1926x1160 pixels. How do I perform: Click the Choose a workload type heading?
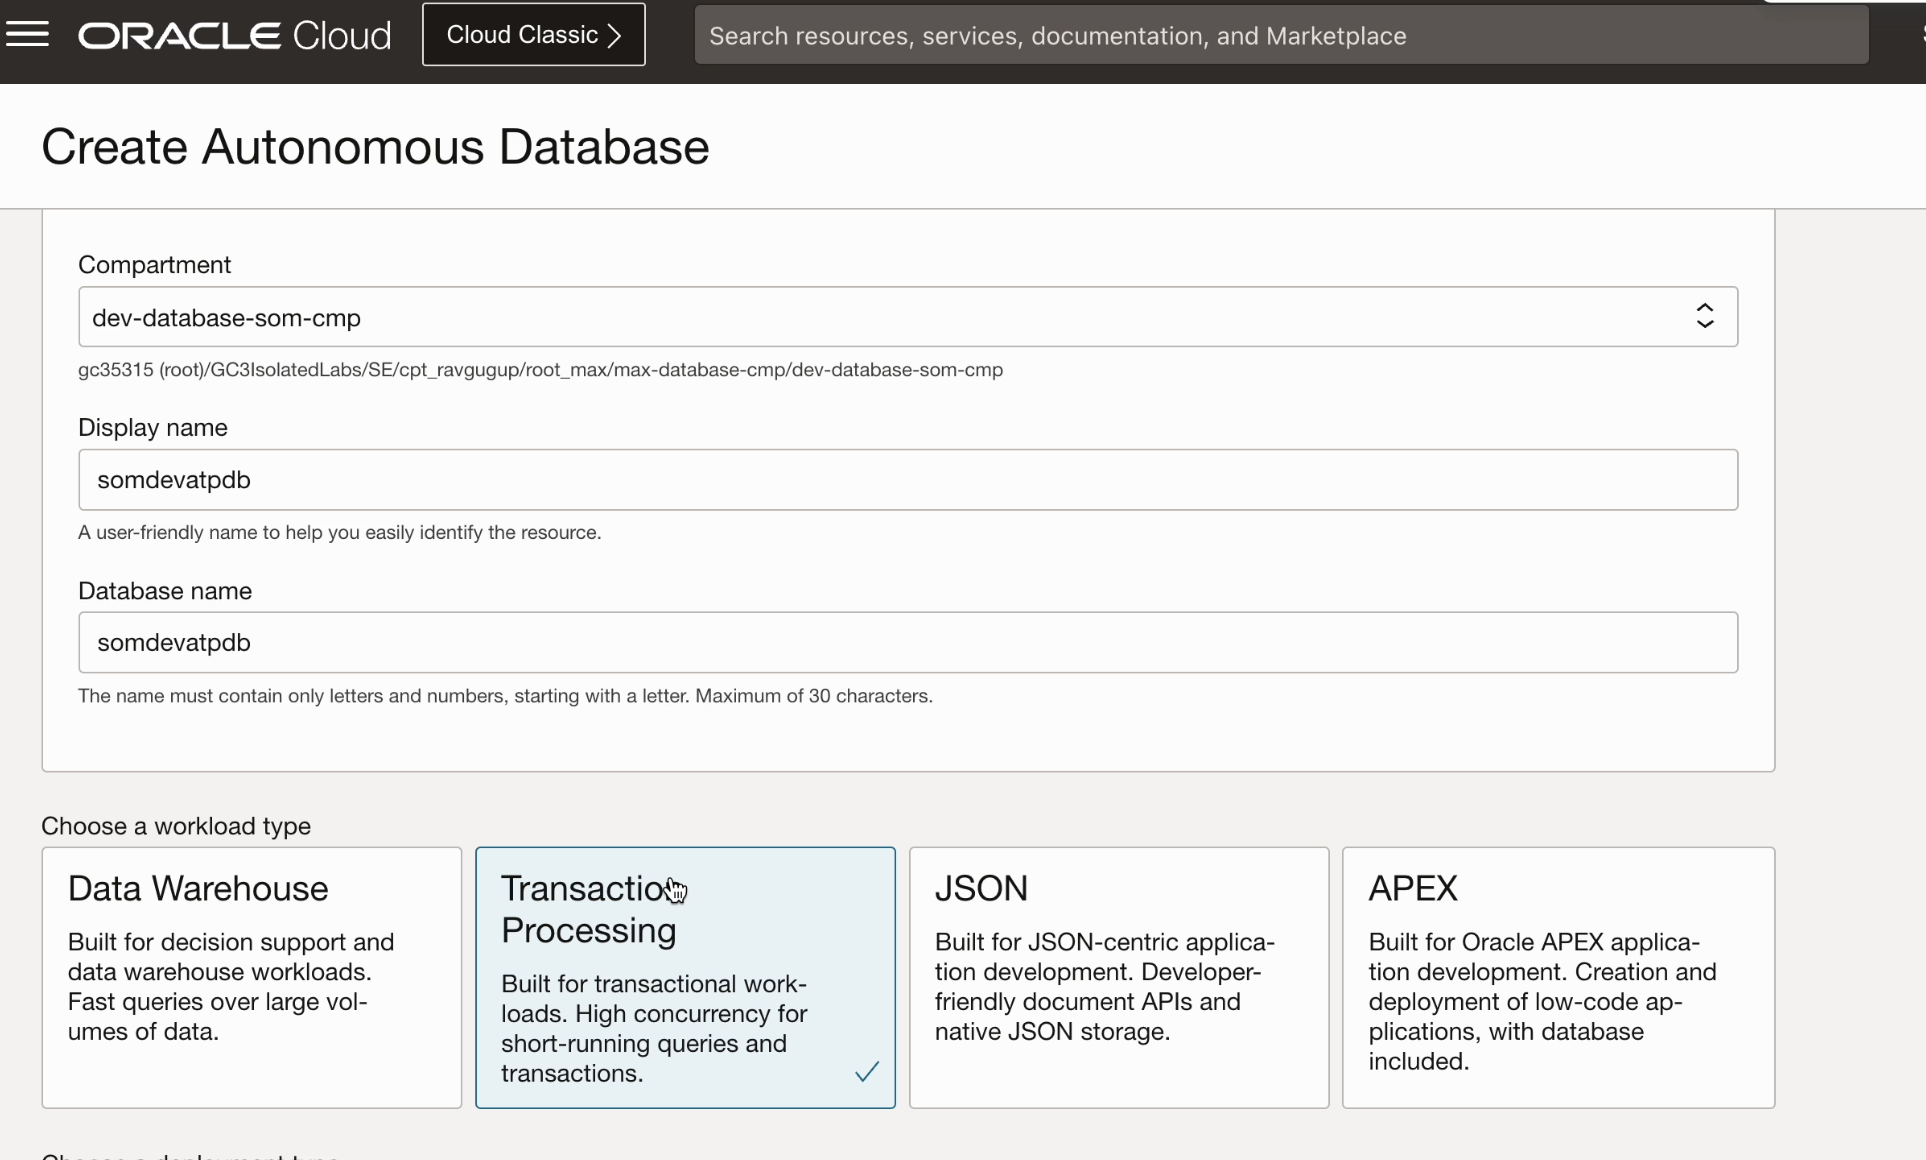click(176, 826)
